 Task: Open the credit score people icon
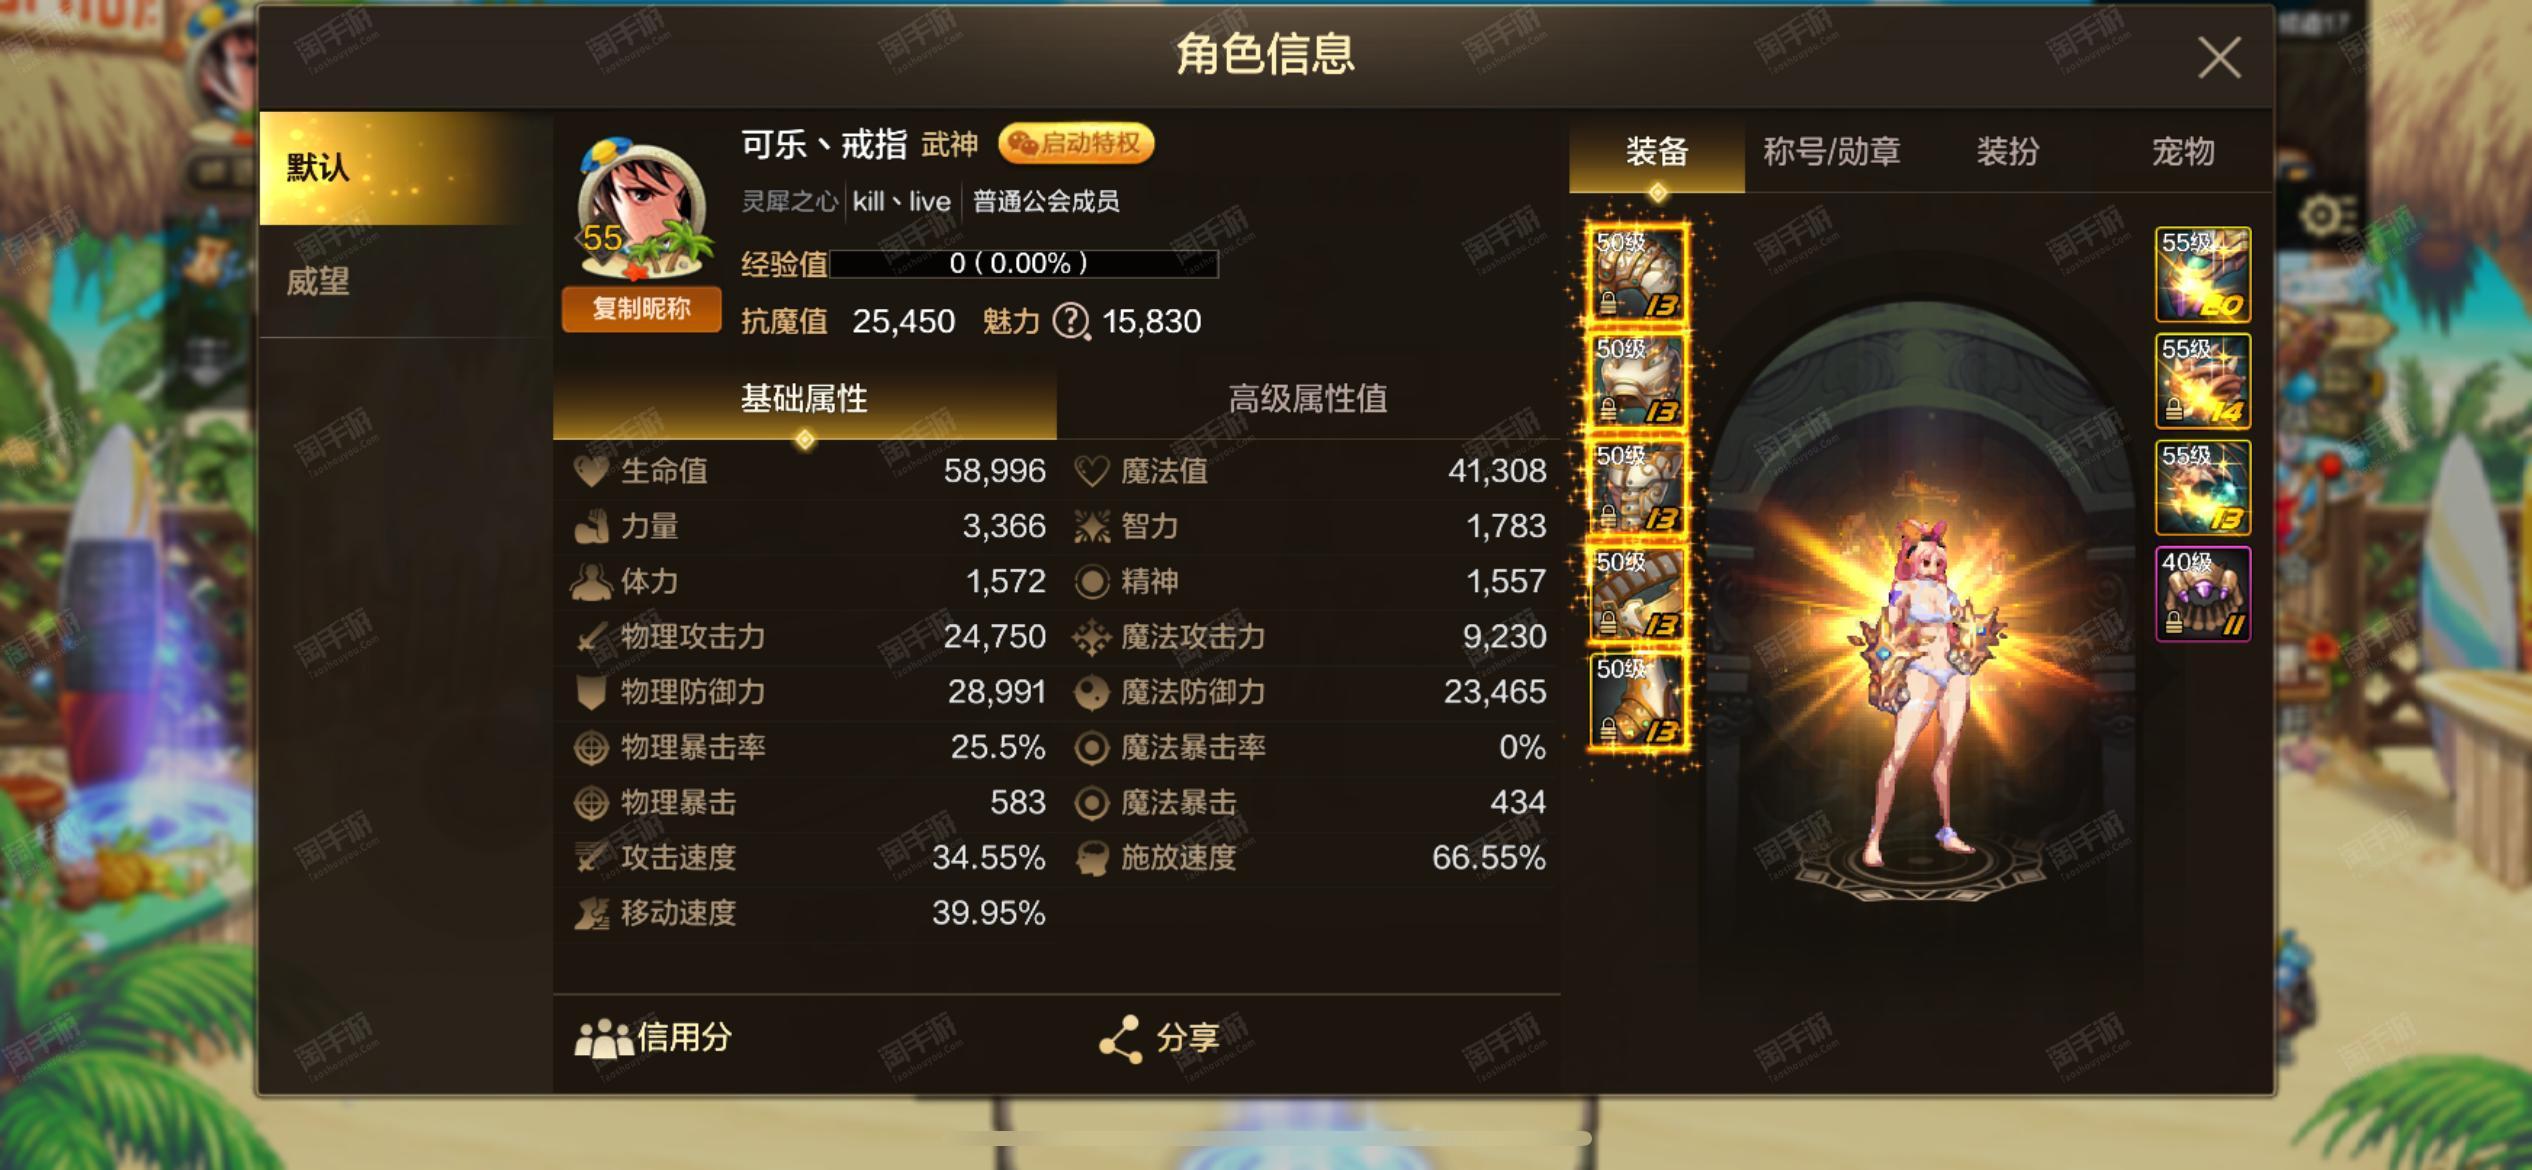tap(603, 1039)
